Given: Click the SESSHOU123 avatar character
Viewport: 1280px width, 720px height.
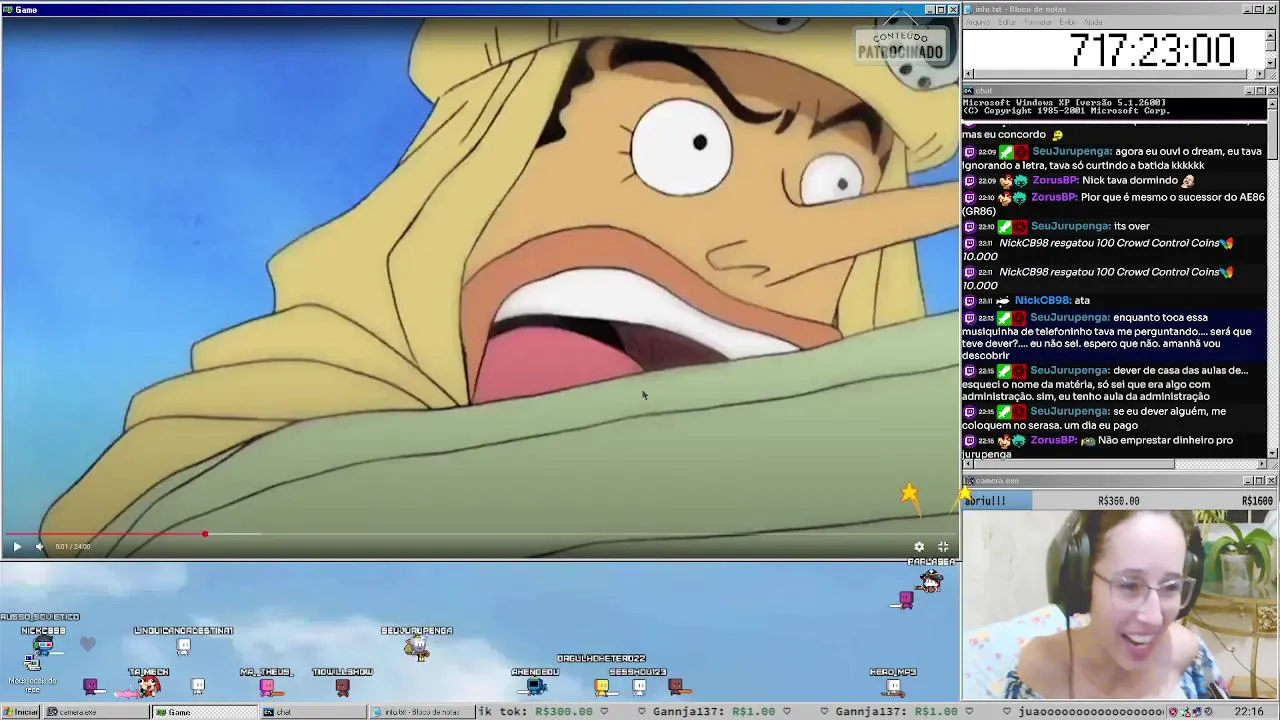Looking at the screenshot, I should pyautogui.click(x=638, y=687).
